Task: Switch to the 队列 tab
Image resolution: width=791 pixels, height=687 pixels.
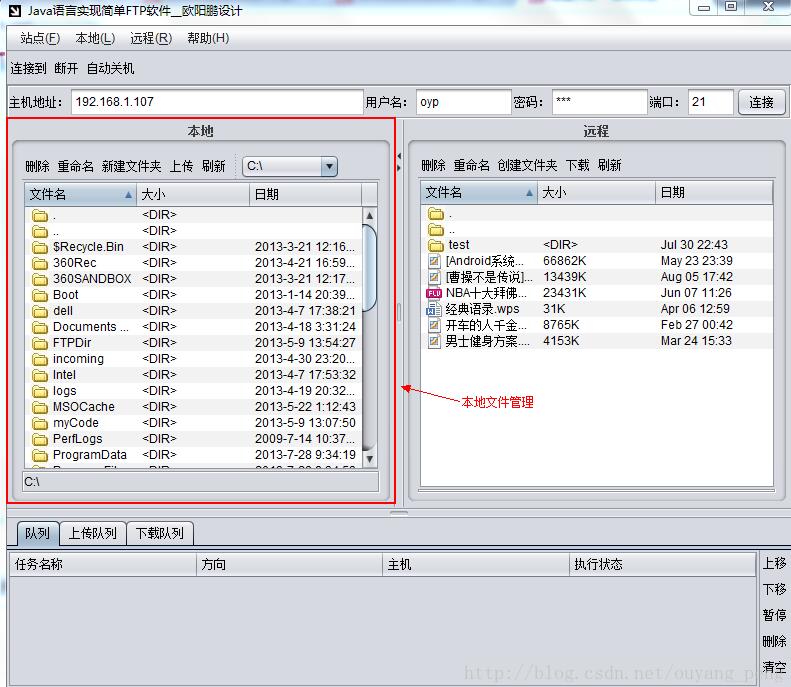Action: coord(38,533)
